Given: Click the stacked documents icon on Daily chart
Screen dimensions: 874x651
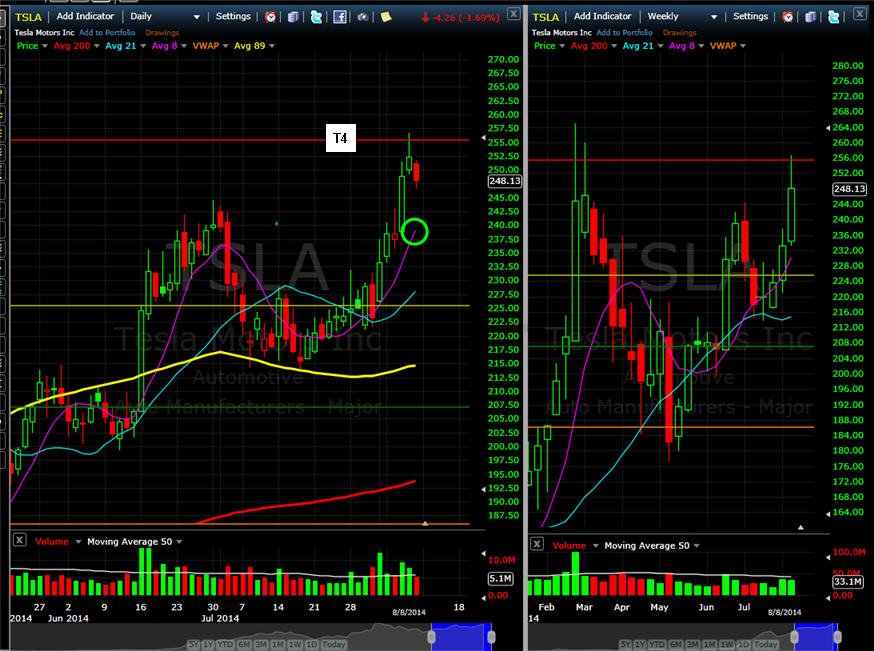Looking at the screenshot, I should point(293,17).
